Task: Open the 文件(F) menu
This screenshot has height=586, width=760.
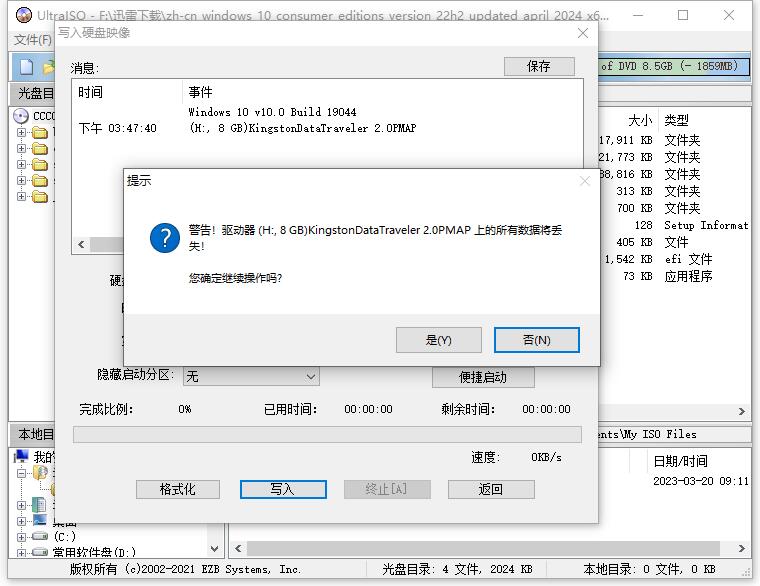Action: [x=32, y=39]
